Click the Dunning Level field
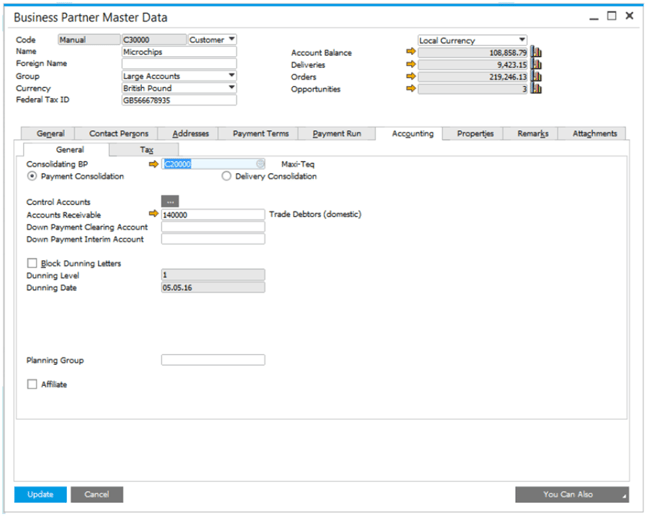 pyautogui.click(x=213, y=275)
